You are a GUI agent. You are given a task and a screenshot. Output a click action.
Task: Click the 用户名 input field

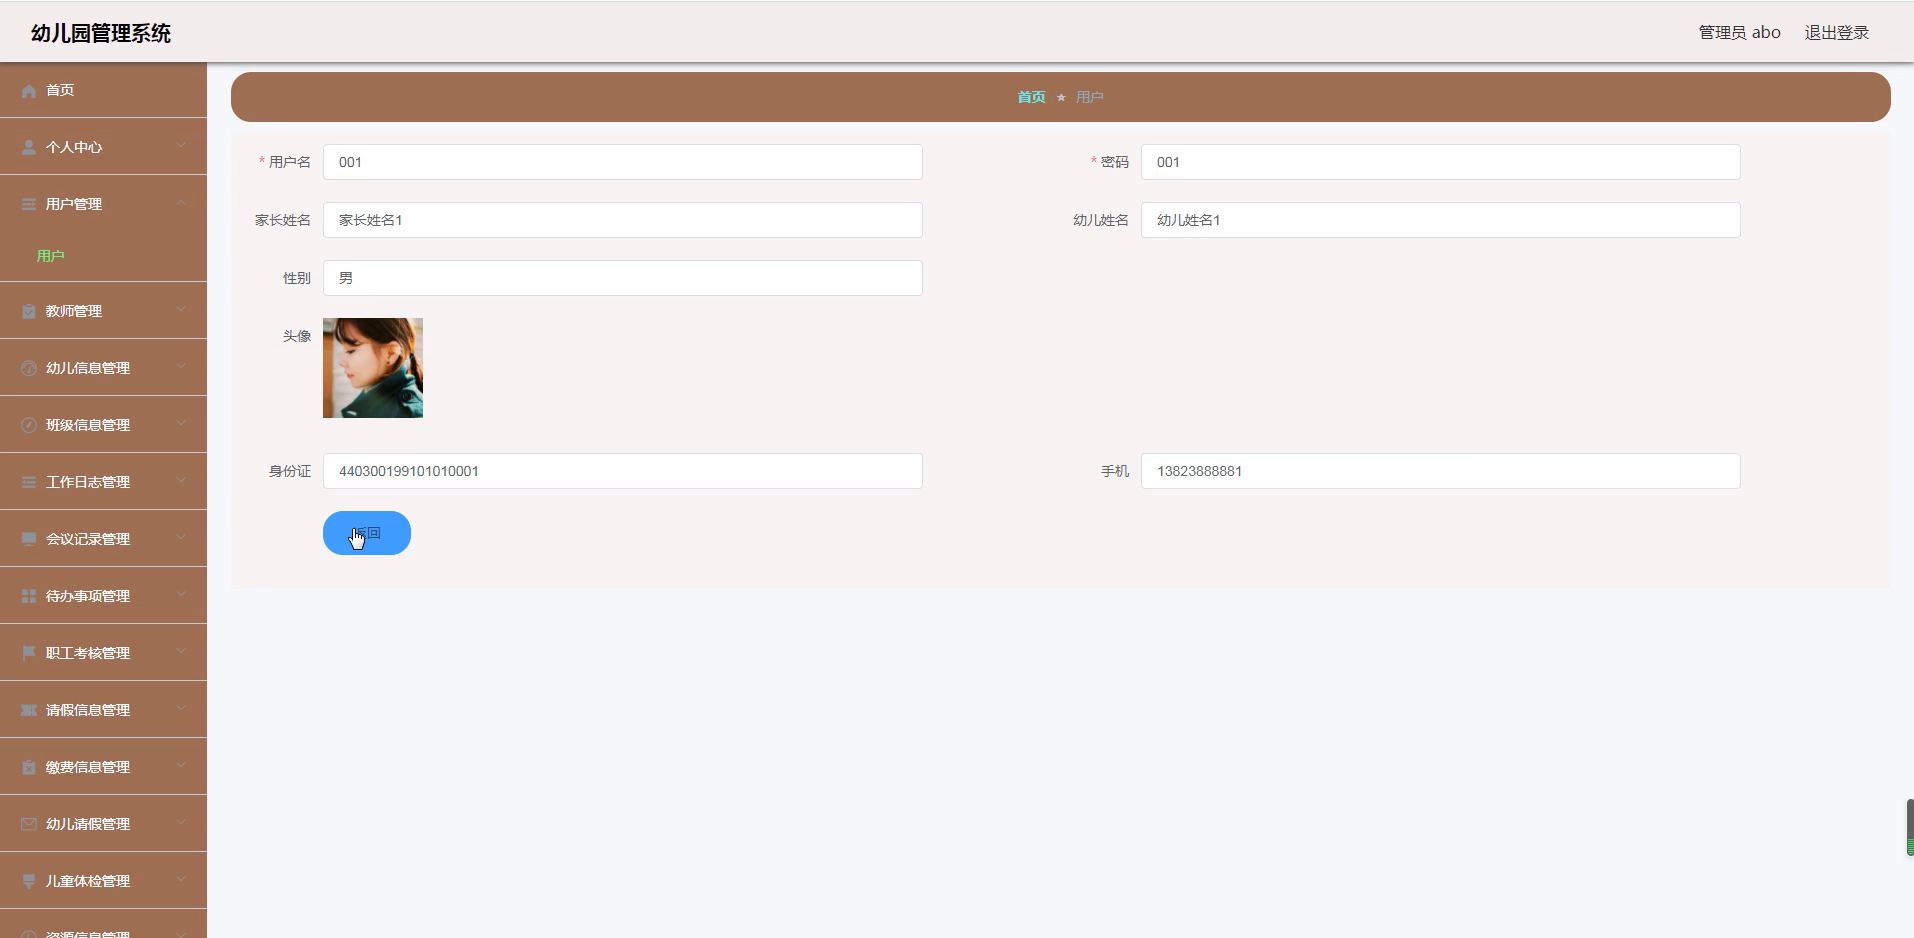(622, 162)
